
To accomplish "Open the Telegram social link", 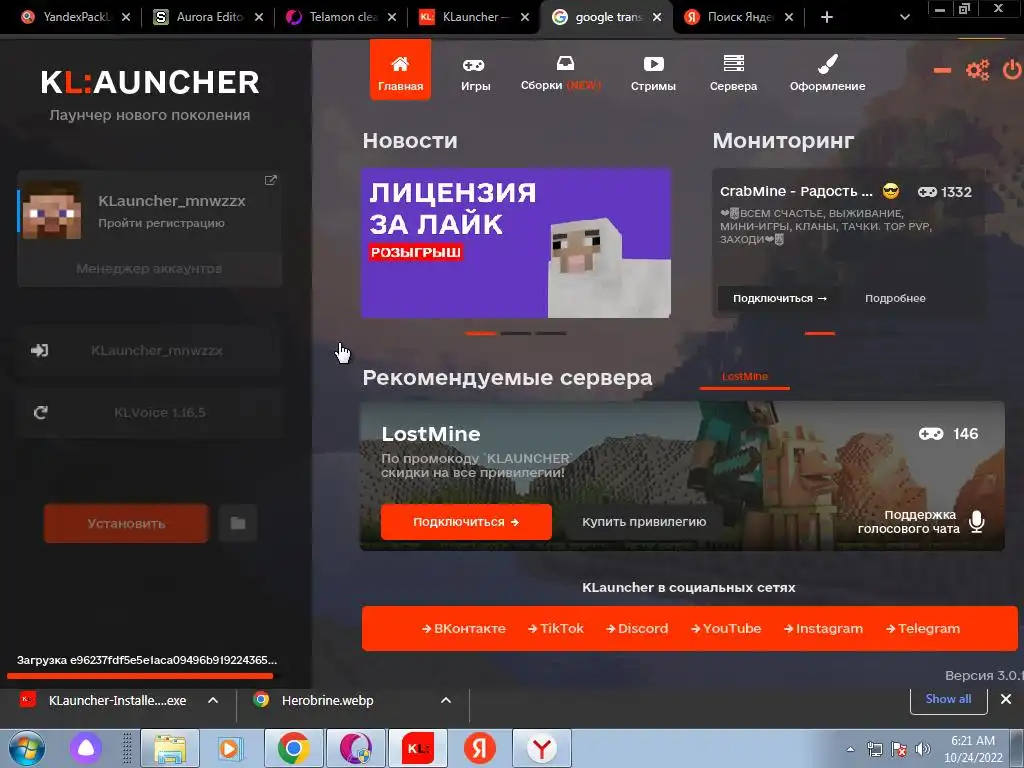I will (923, 628).
